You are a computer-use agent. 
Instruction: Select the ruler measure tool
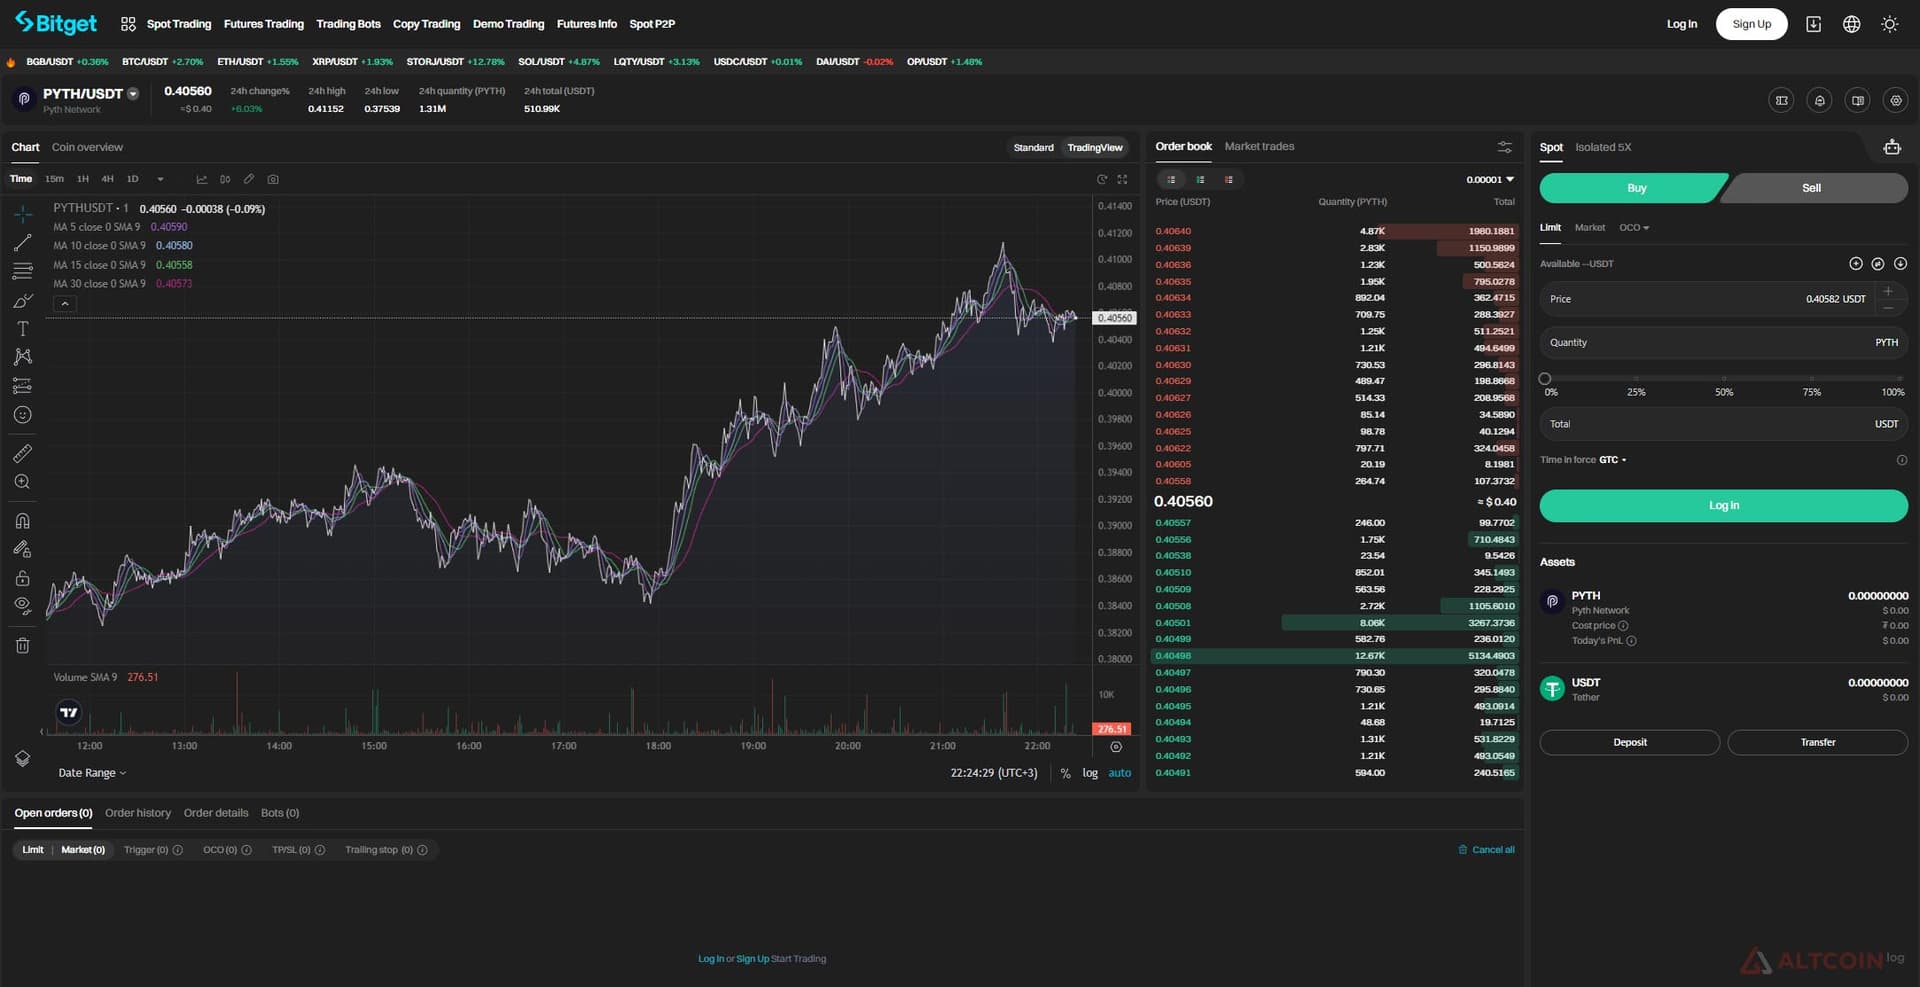pyautogui.click(x=23, y=454)
